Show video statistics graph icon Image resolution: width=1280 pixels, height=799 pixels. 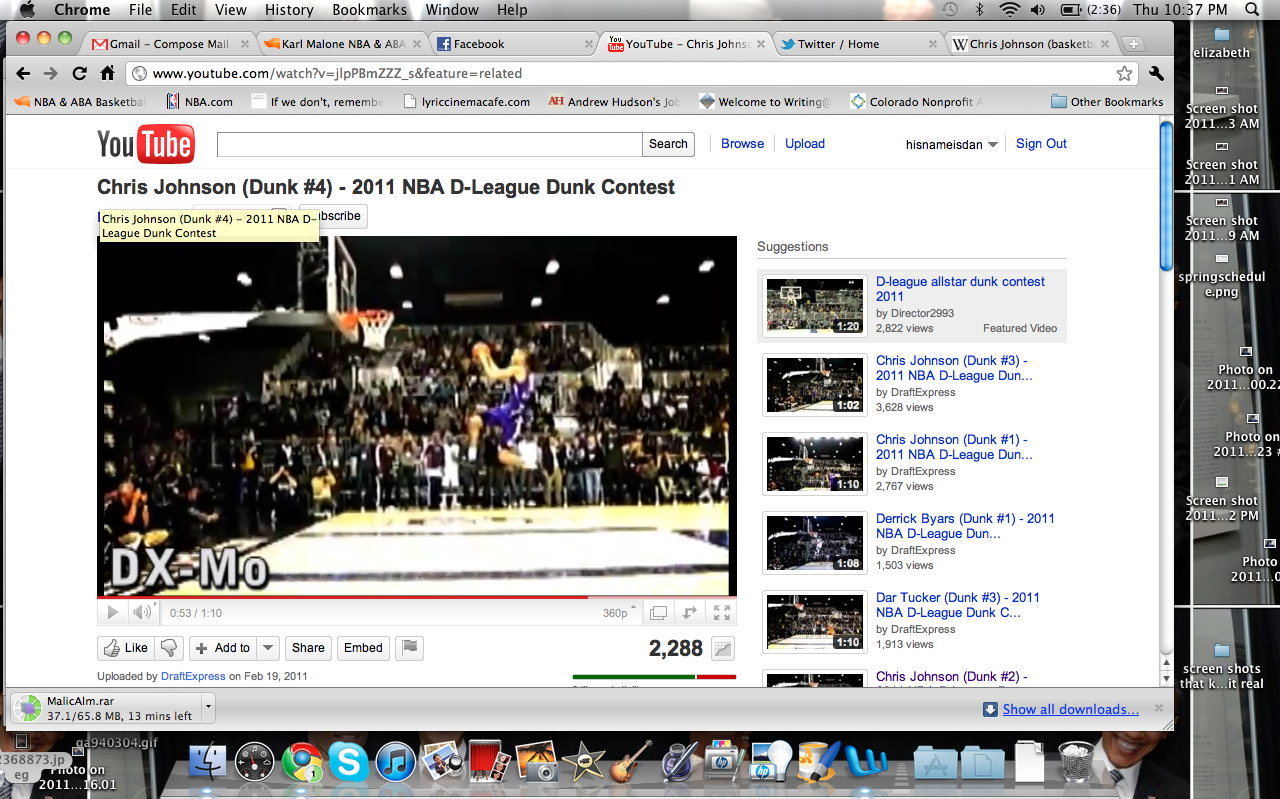pos(723,649)
